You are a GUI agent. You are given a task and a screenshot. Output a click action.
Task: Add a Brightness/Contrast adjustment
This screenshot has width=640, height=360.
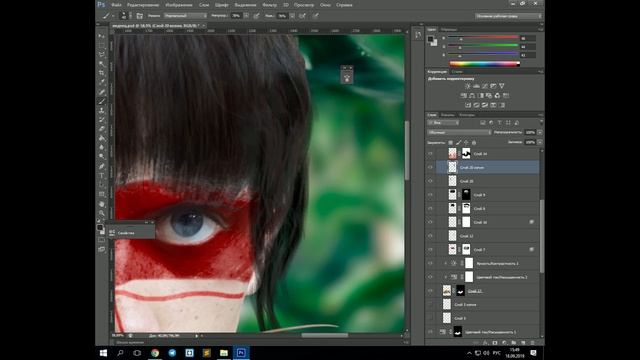point(468,86)
